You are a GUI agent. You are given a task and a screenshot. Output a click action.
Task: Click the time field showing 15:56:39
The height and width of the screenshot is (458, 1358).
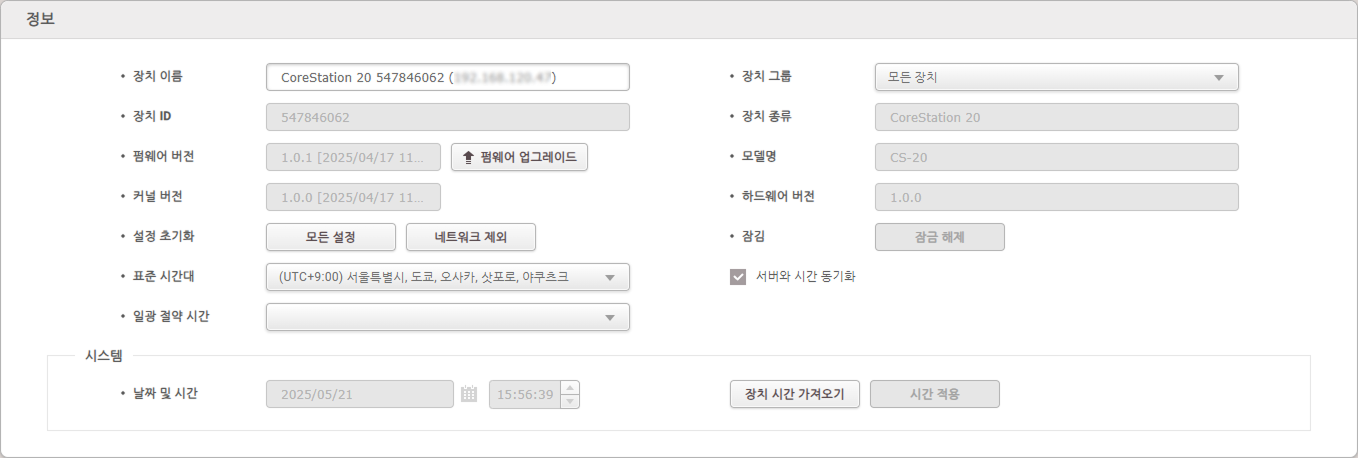[x=525, y=394]
